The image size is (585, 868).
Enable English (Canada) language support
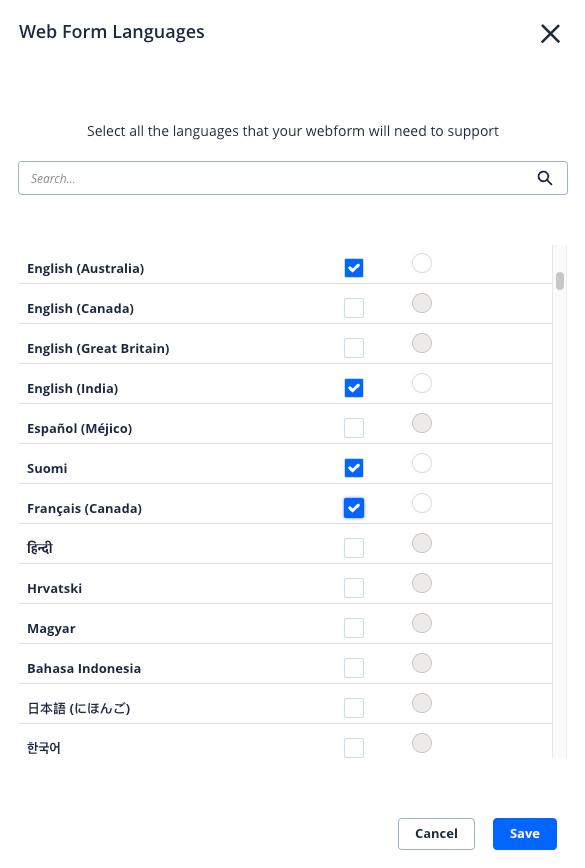coord(354,307)
